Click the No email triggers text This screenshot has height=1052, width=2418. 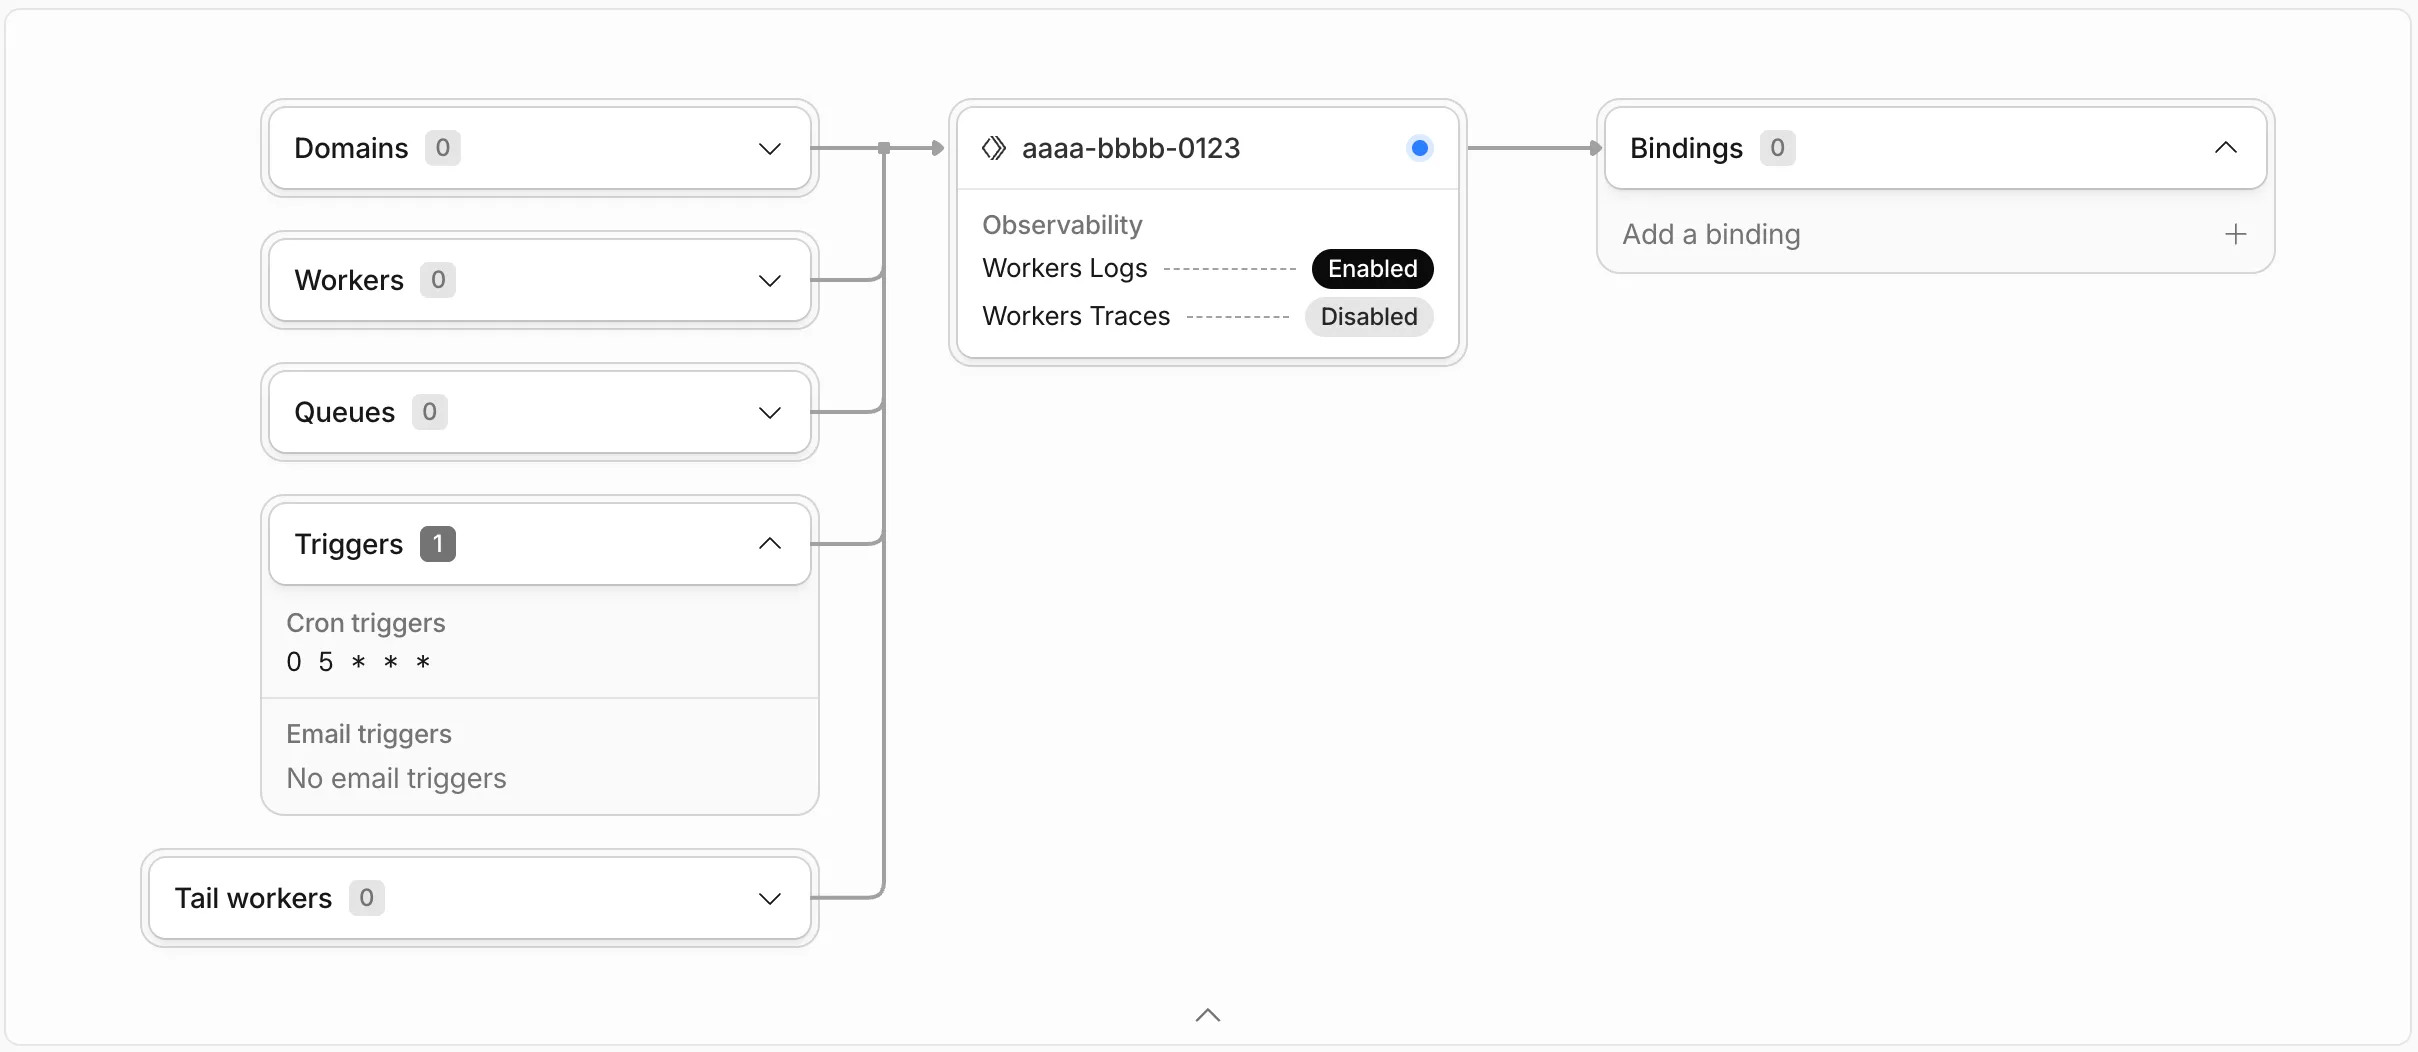(396, 778)
